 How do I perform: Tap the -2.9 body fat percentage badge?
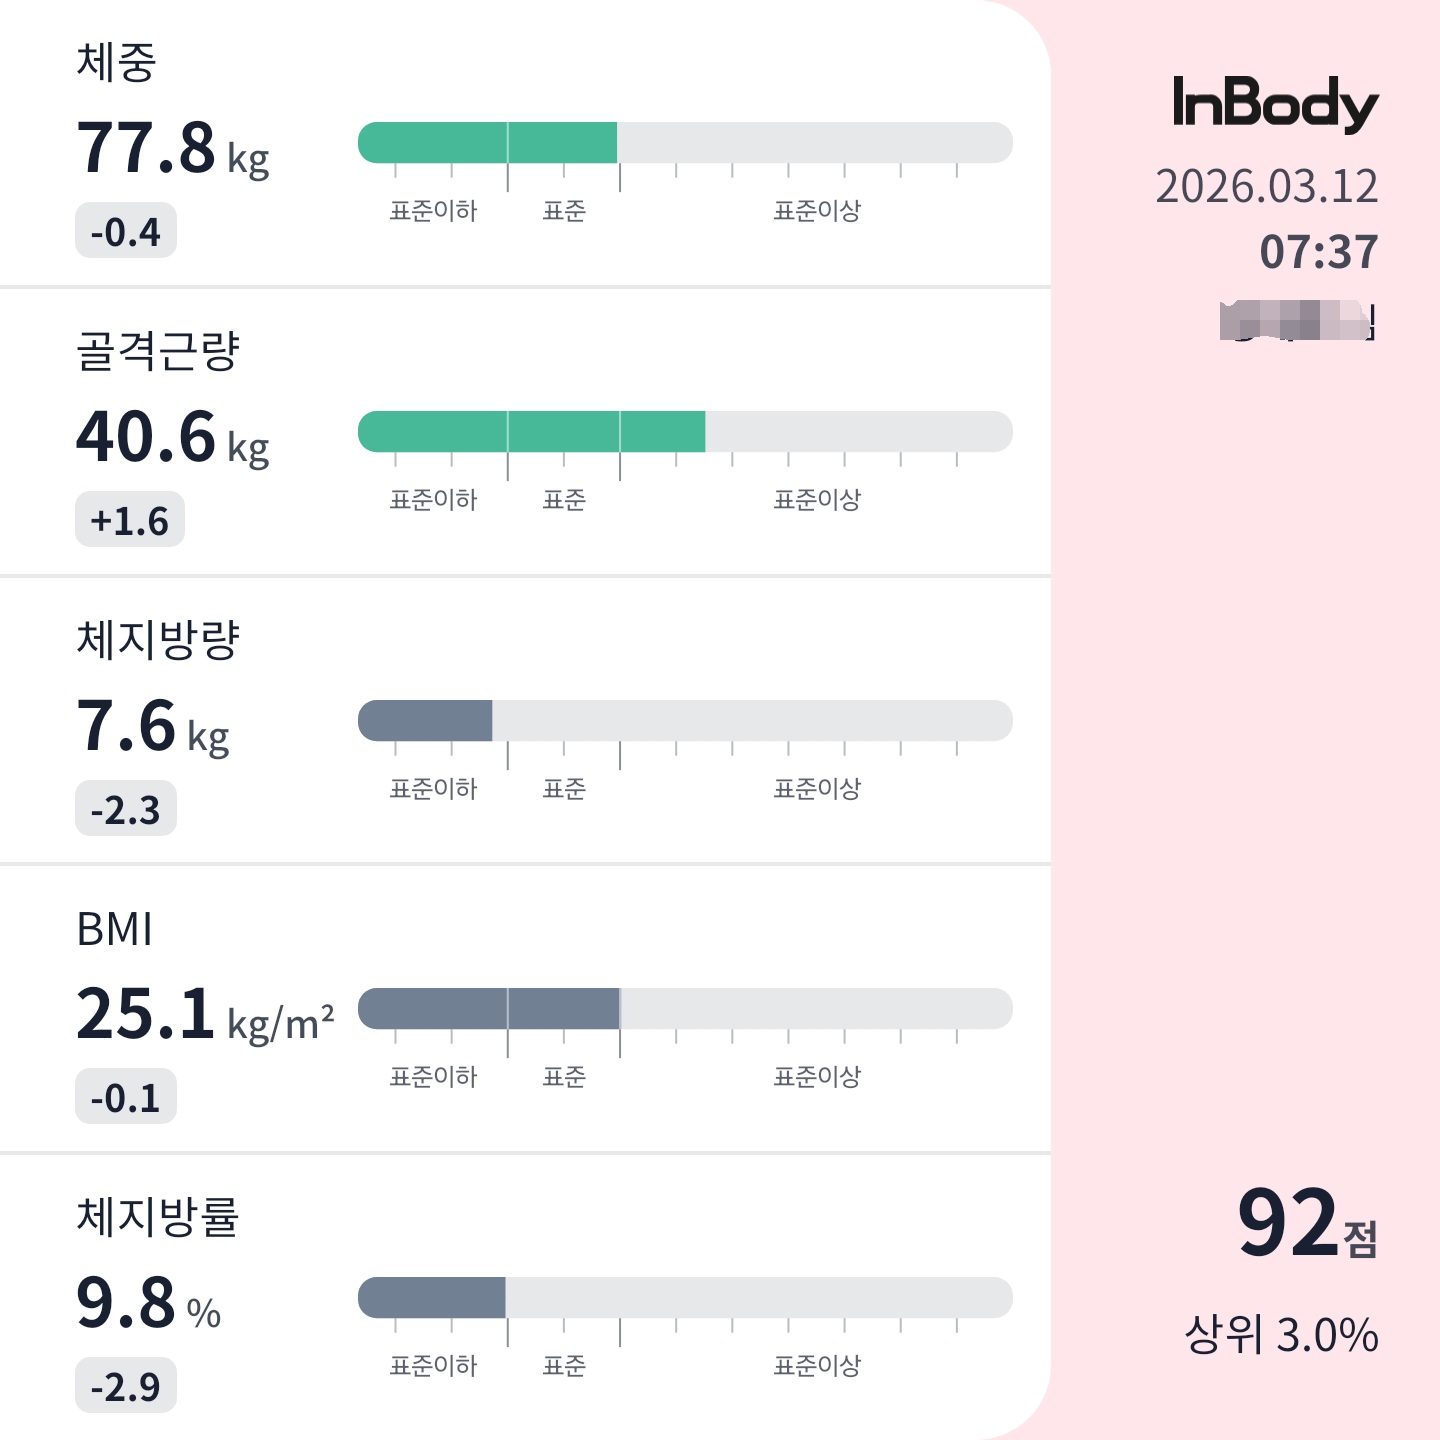[126, 1386]
